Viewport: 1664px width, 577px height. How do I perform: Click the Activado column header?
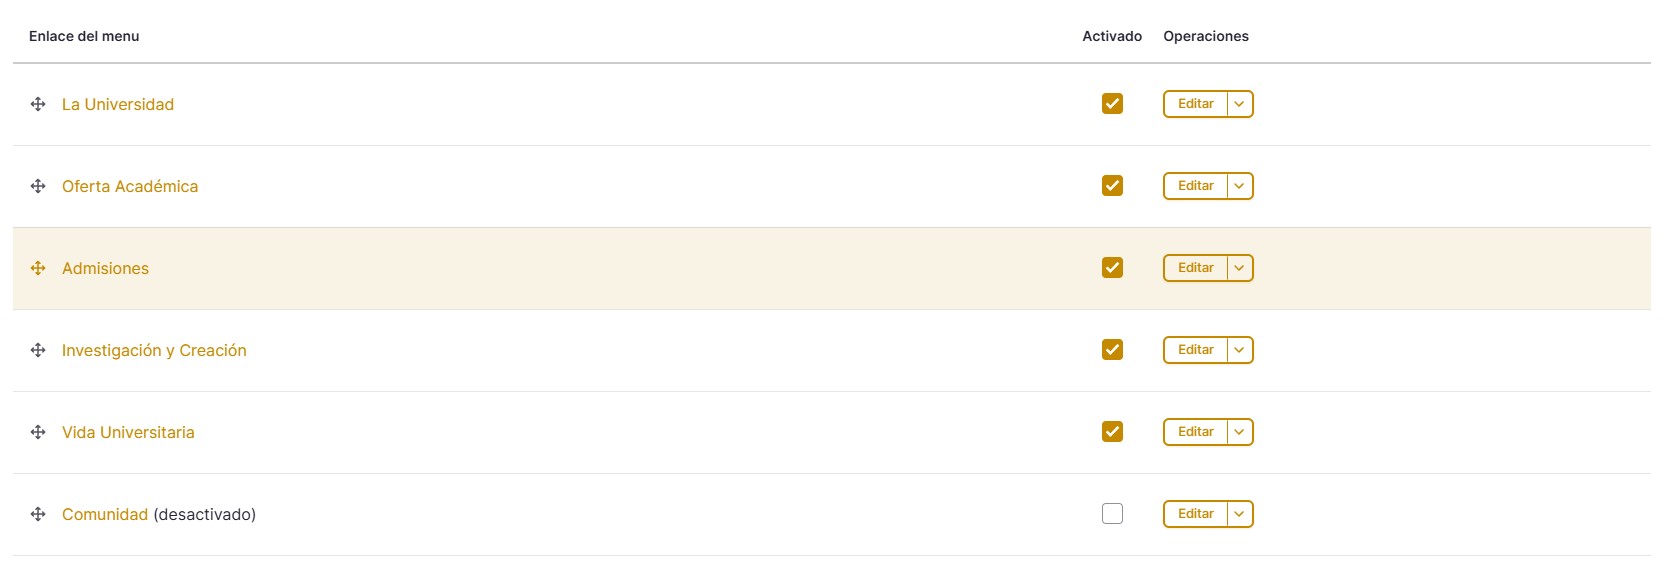point(1112,36)
